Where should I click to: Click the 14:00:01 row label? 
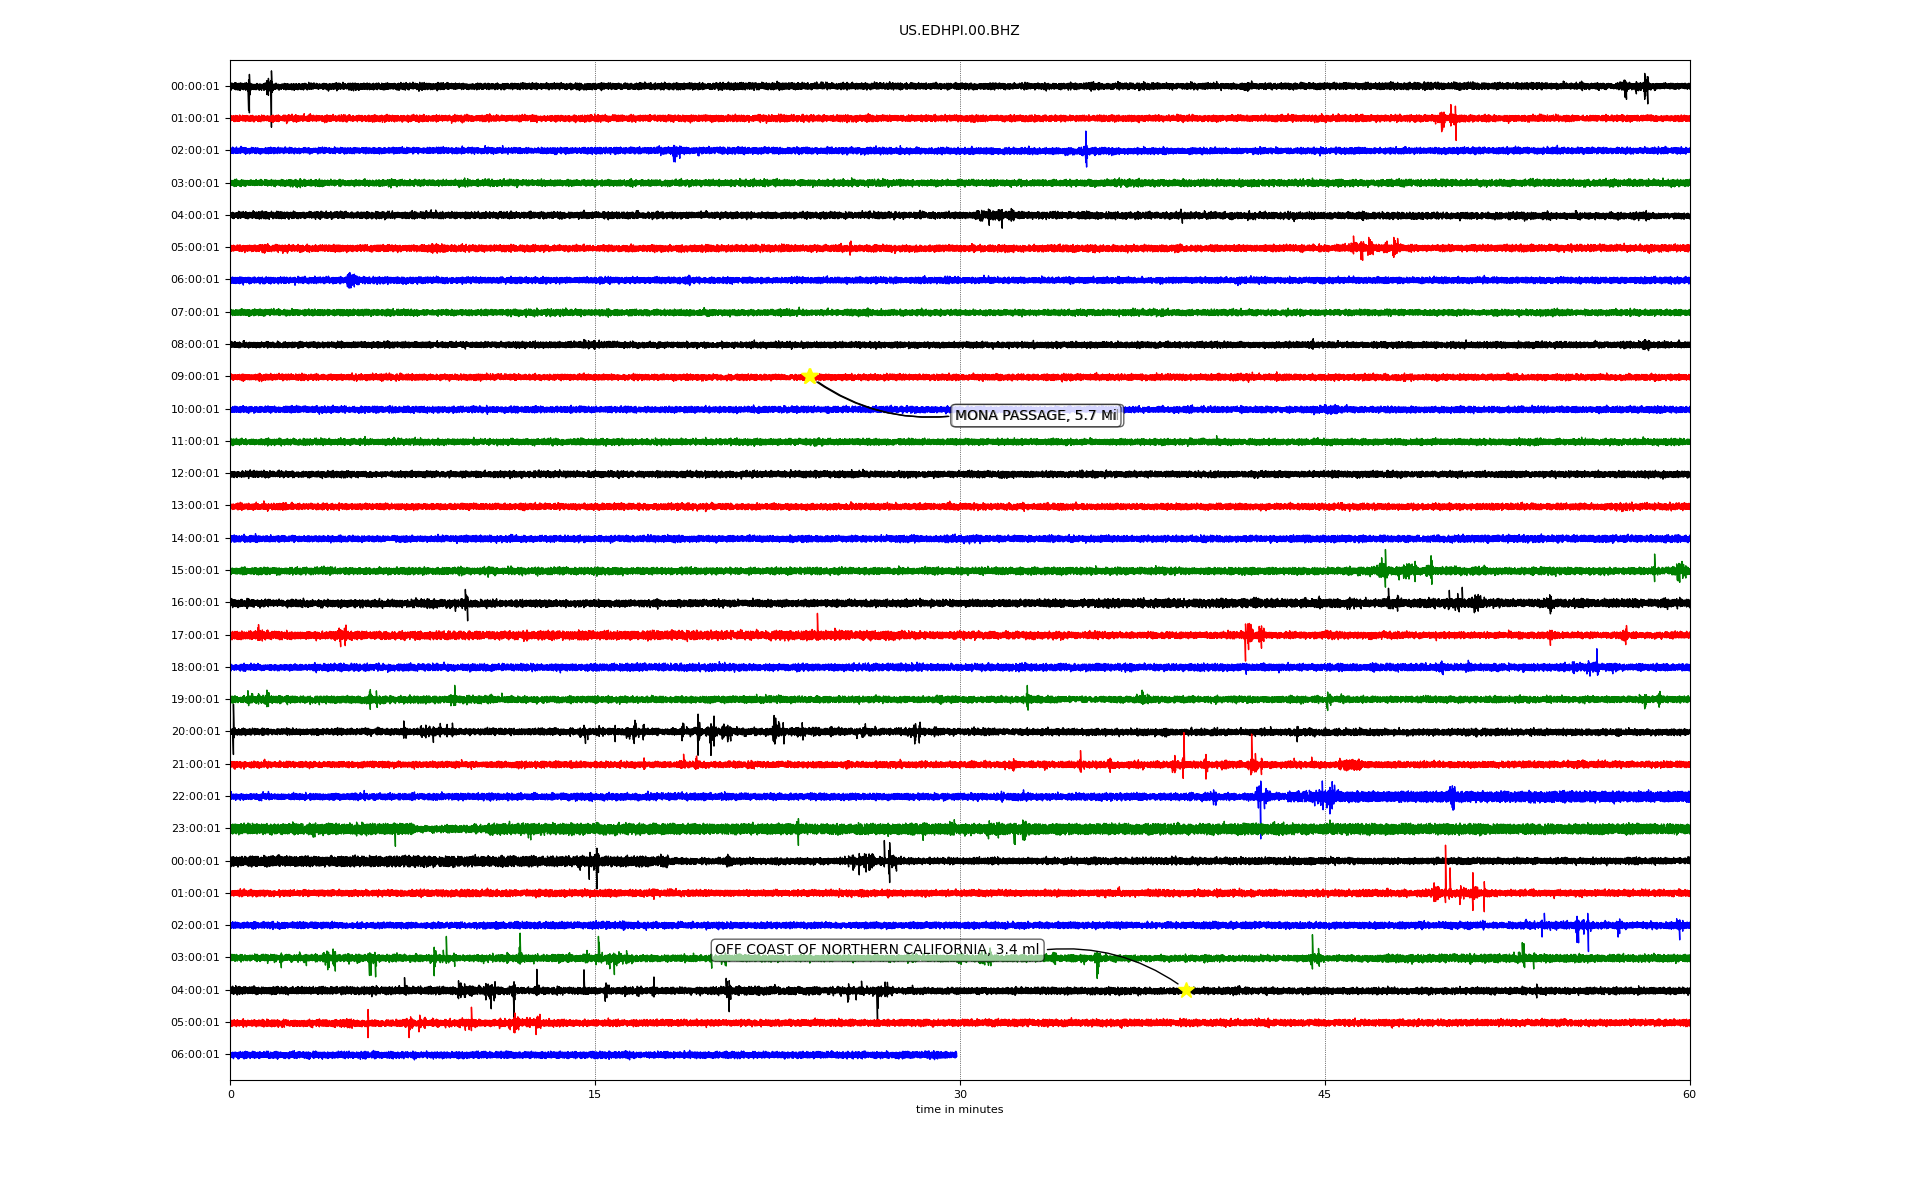click(195, 539)
